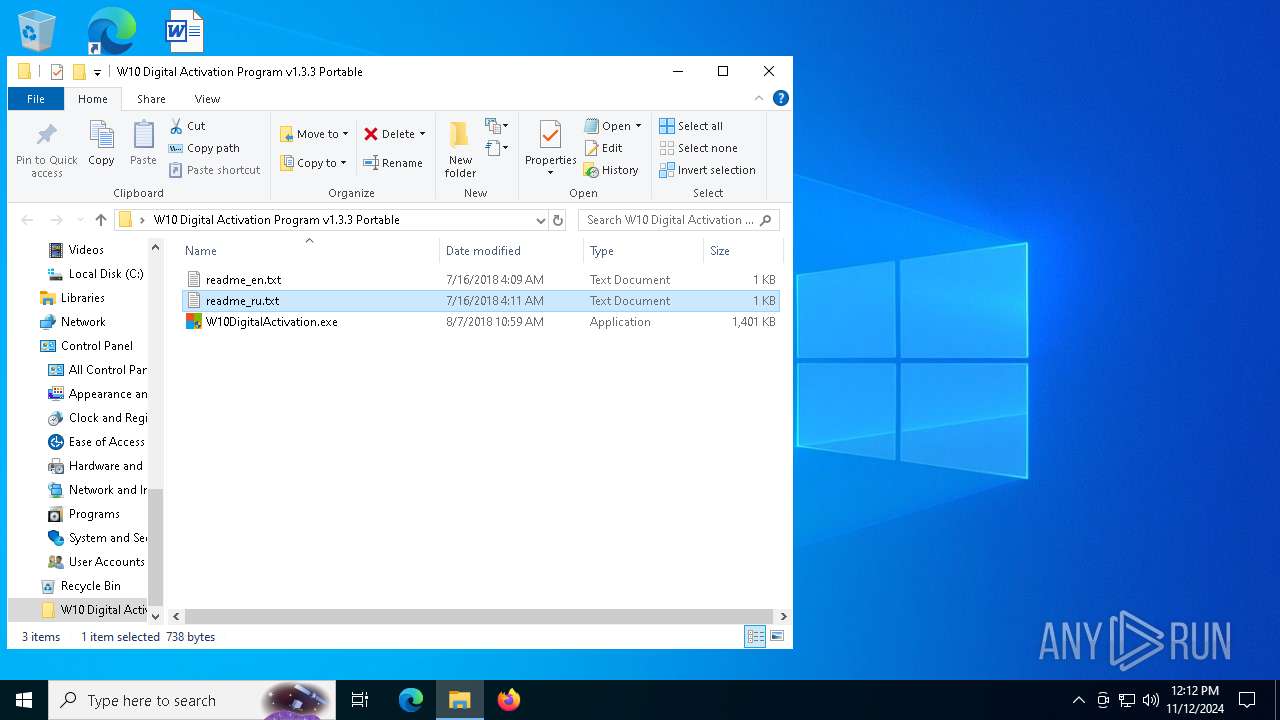This screenshot has height=720, width=1280.
Task: Select Control Panel in navigation pane
Action: click(96, 346)
